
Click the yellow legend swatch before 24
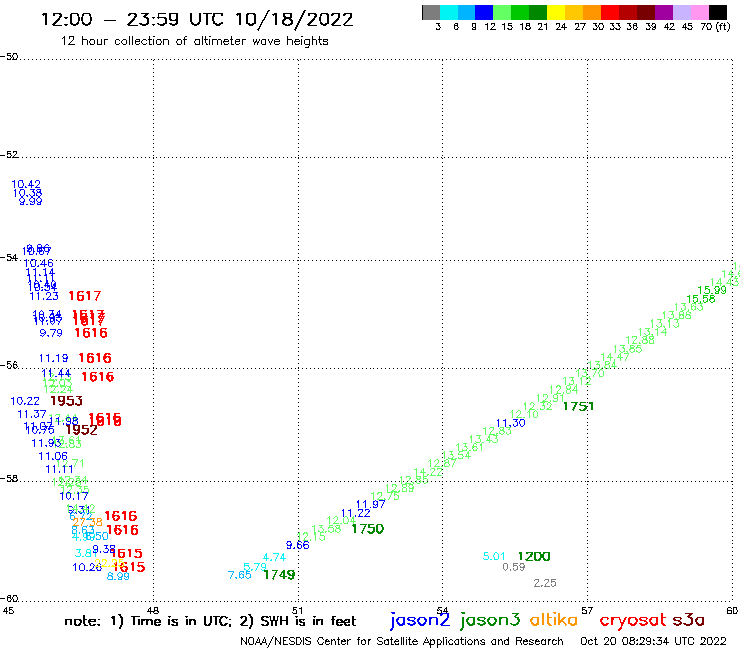[556, 12]
